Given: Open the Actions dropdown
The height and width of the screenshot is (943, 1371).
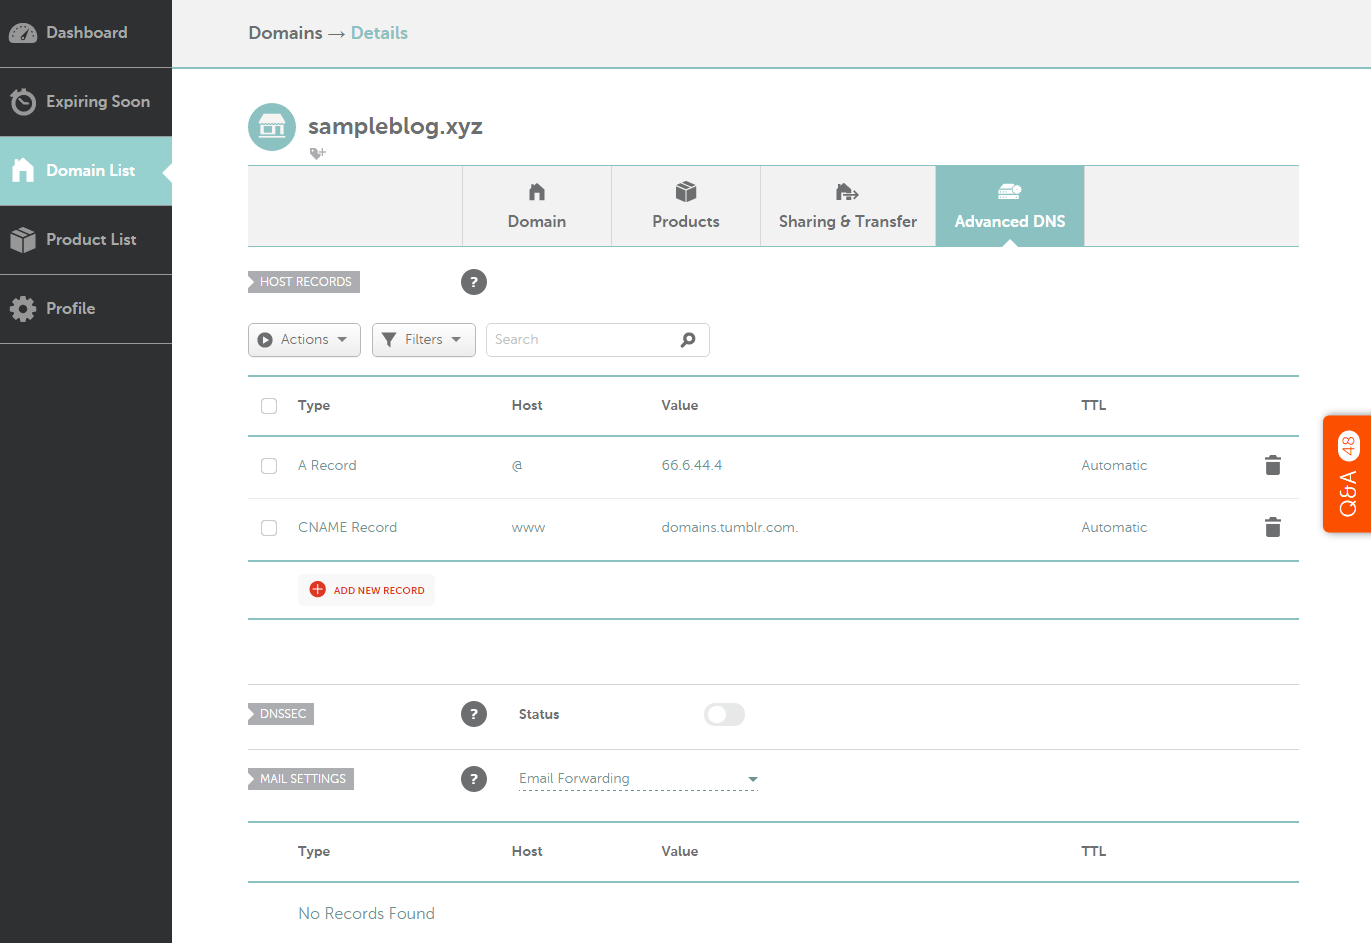Looking at the screenshot, I should [x=304, y=340].
